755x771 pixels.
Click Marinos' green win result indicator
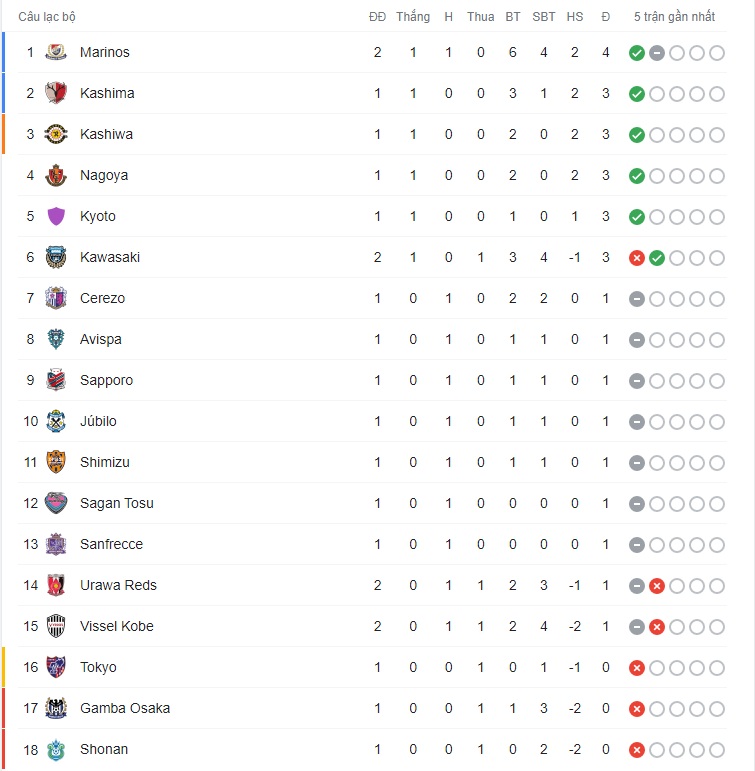click(x=637, y=53)
